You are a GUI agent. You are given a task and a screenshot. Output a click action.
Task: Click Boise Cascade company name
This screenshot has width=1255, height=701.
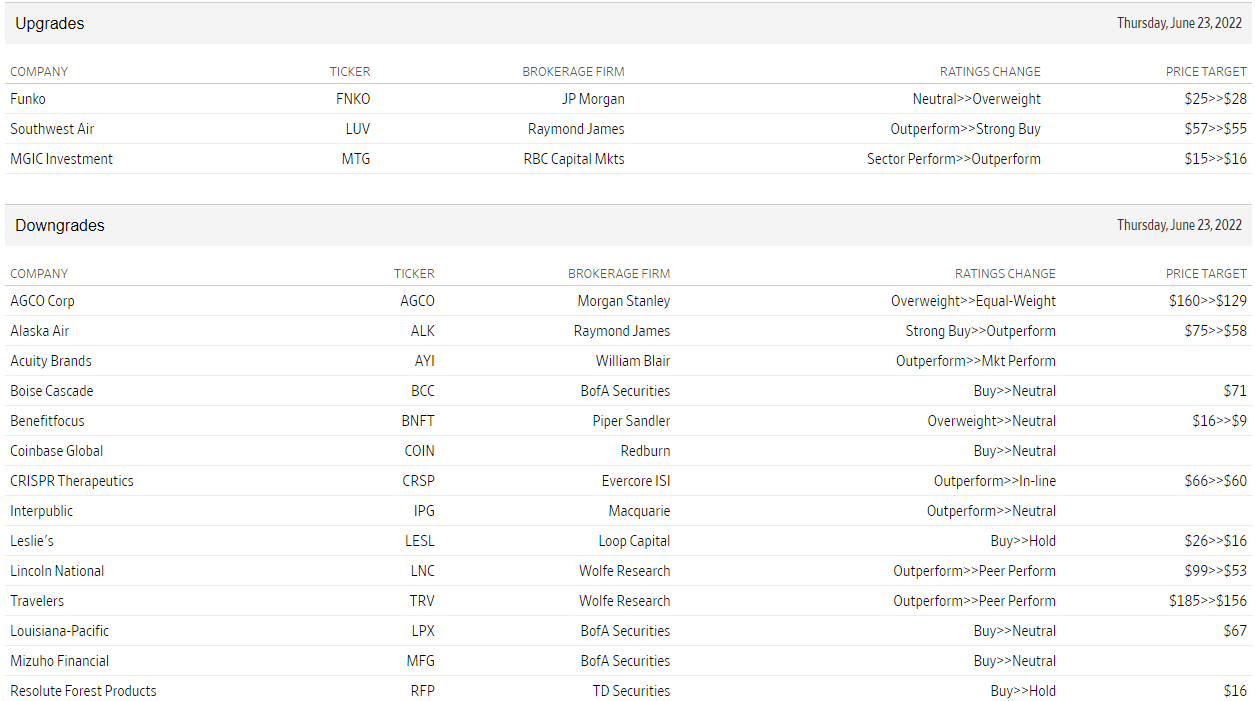[x=52, y=391]
